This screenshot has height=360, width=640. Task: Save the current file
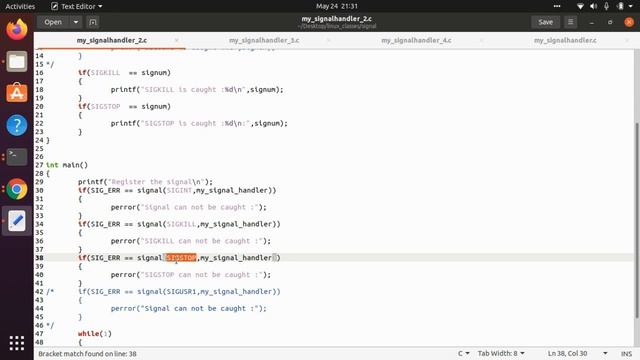click(x=545, y=22)
